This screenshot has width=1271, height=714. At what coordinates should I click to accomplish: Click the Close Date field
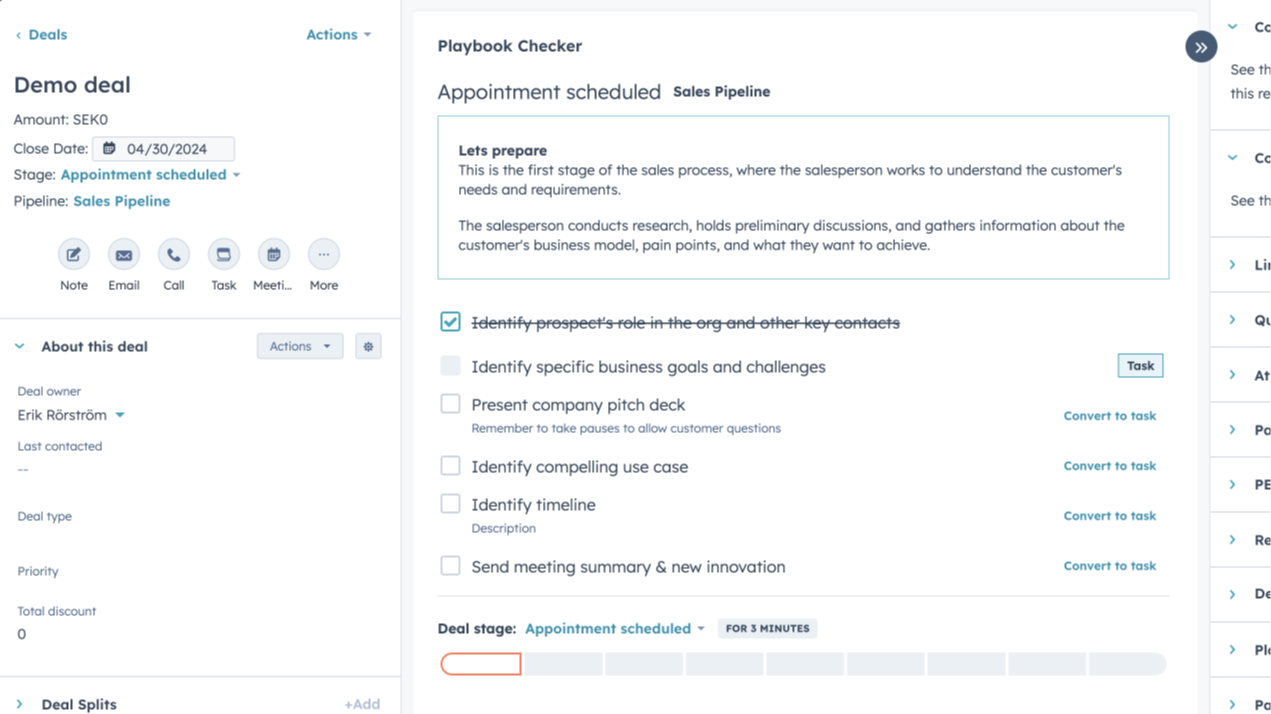(x=164, y=149)
